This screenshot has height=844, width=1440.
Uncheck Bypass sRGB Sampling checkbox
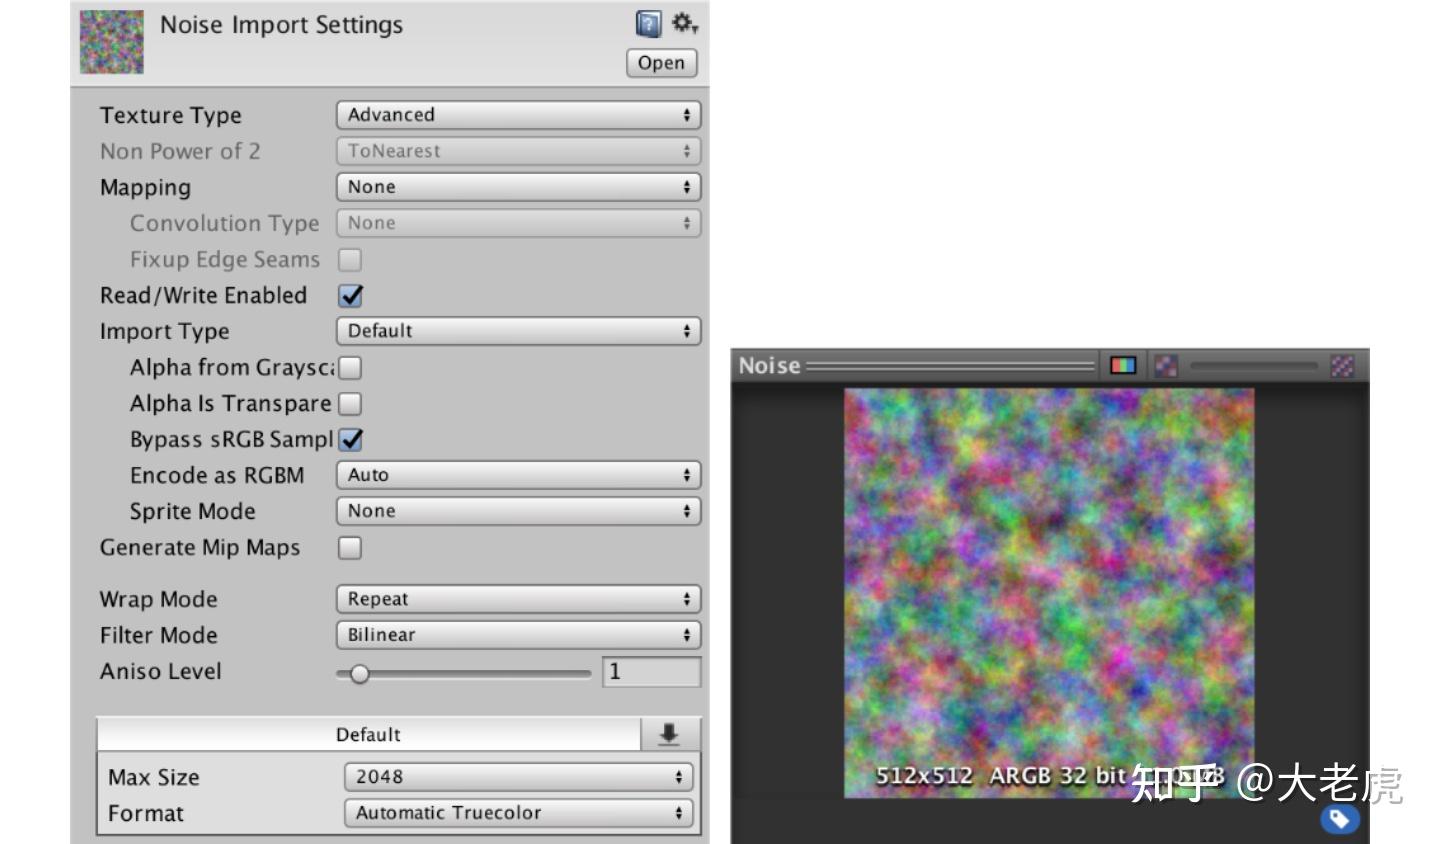tap(350, 440)
